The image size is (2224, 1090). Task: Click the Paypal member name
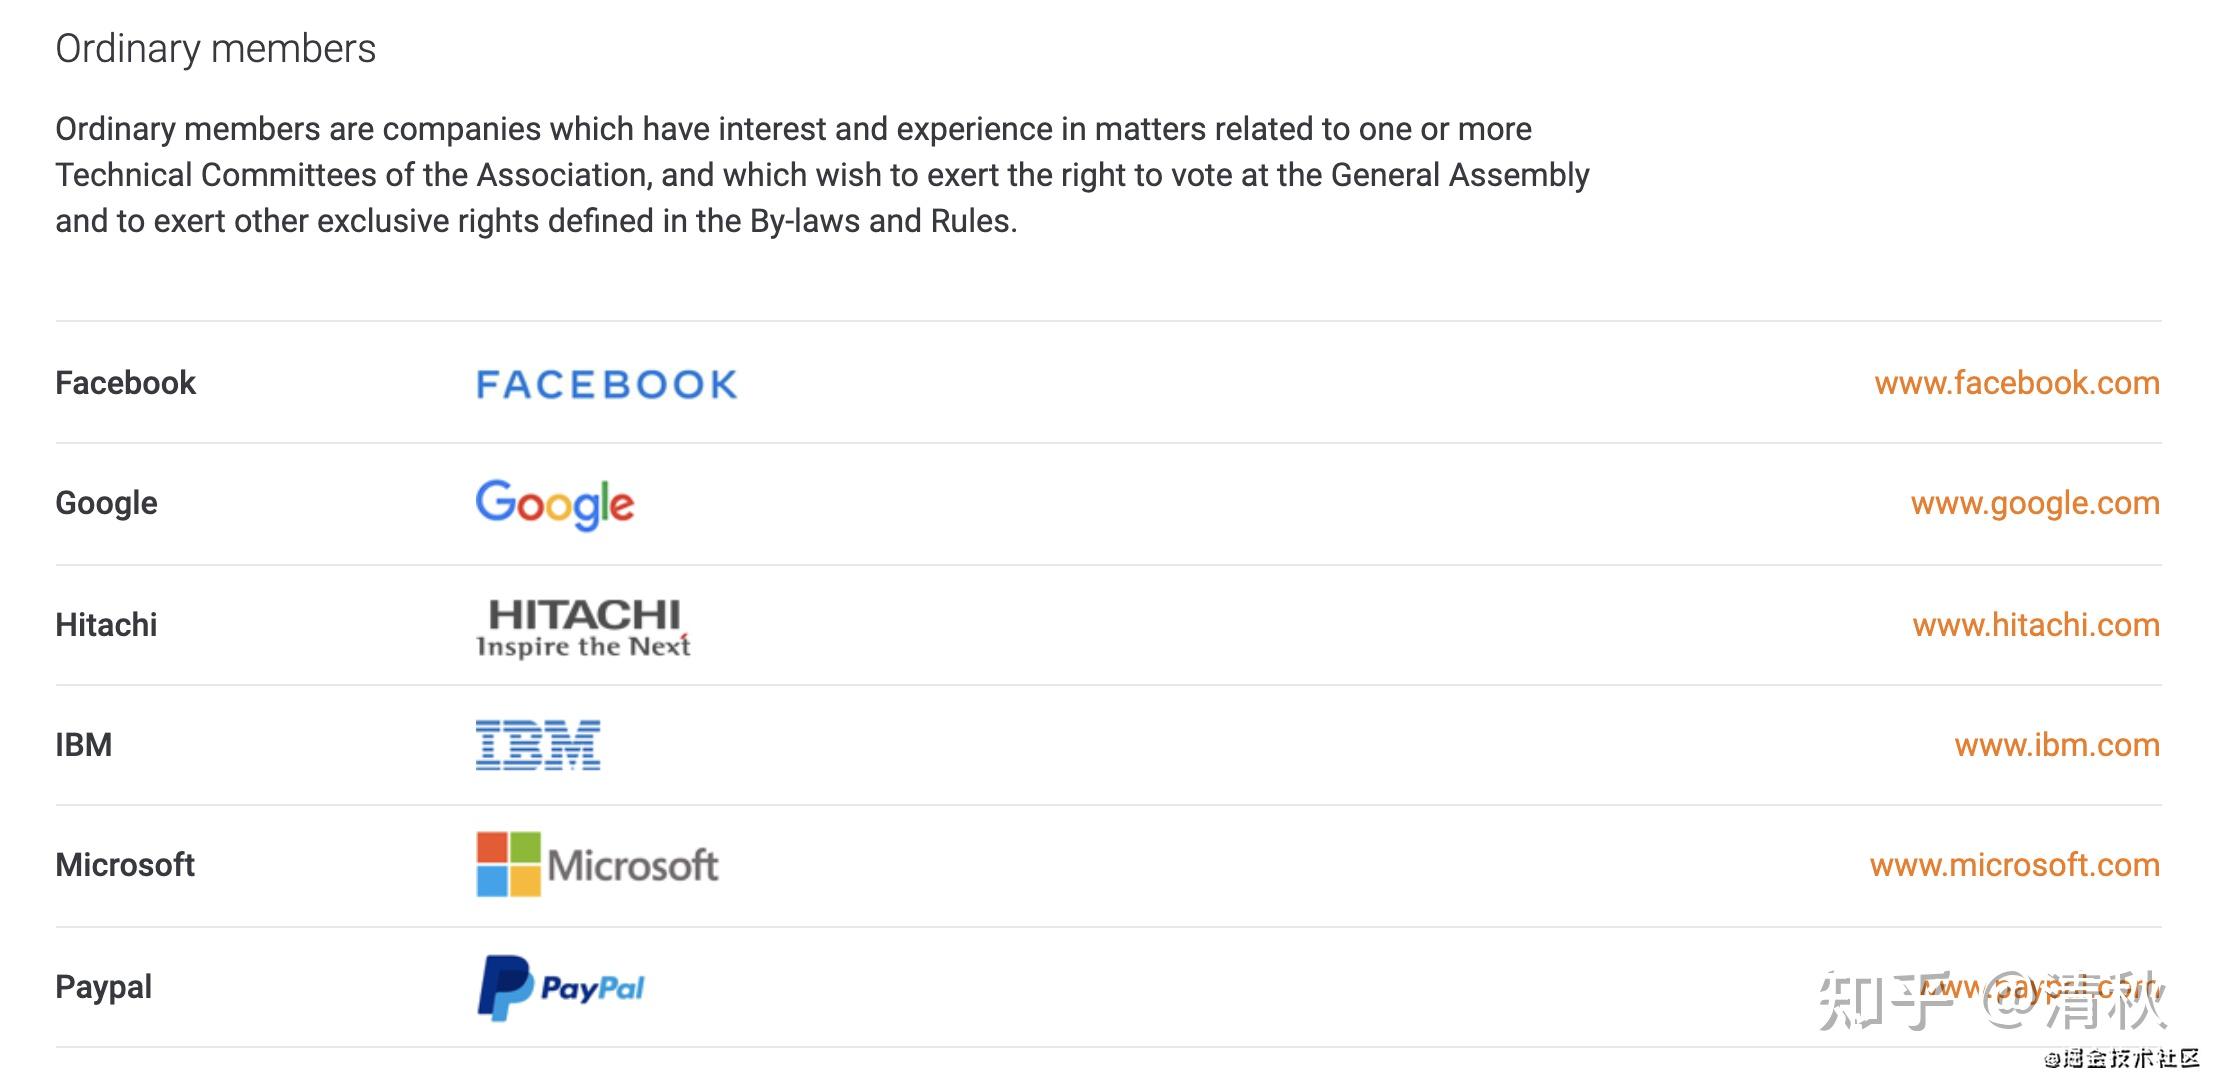(103, 987)
